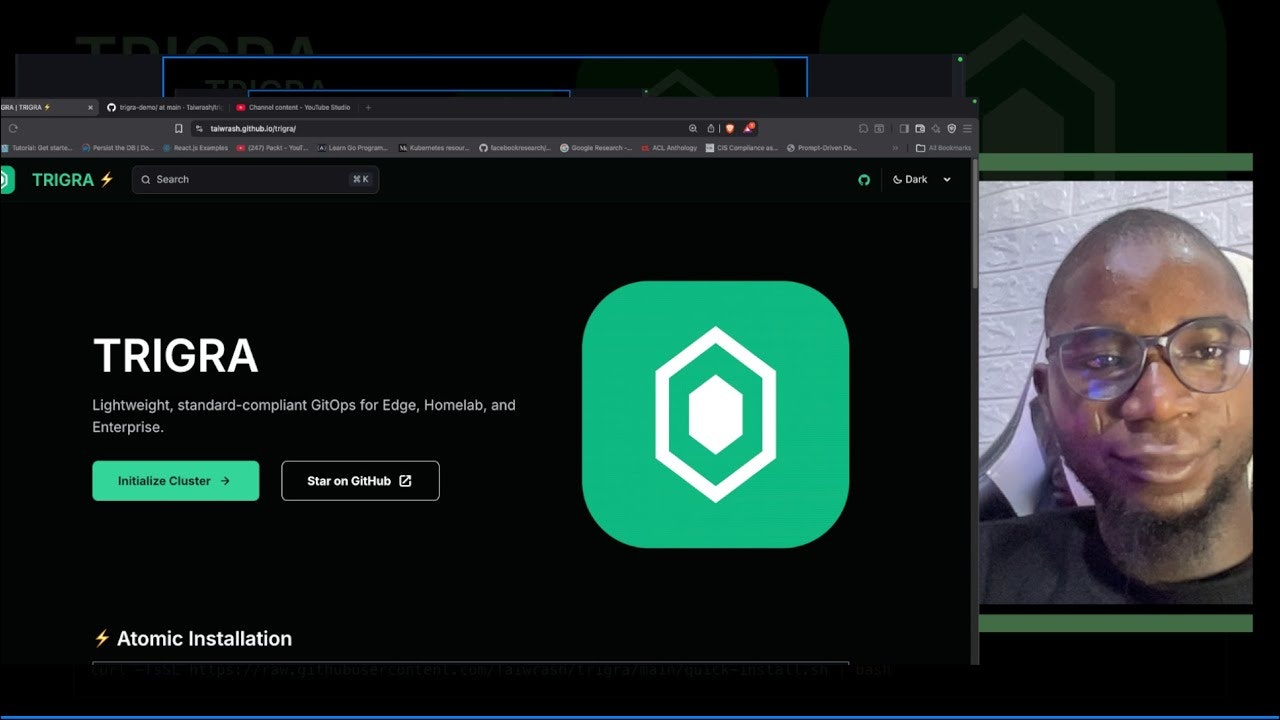
Task: Focus the Search input box
Action: coord(255,180)
